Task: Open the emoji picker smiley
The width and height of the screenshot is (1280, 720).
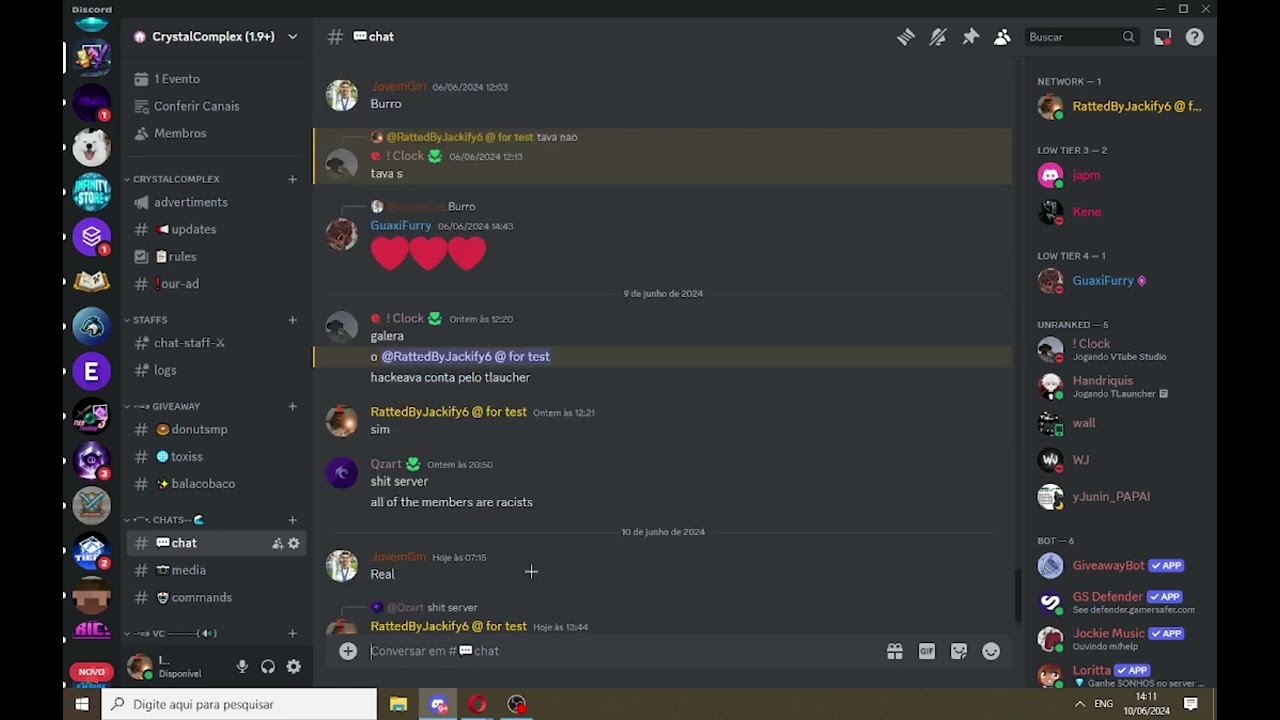Action: click(x=991, y=651)
